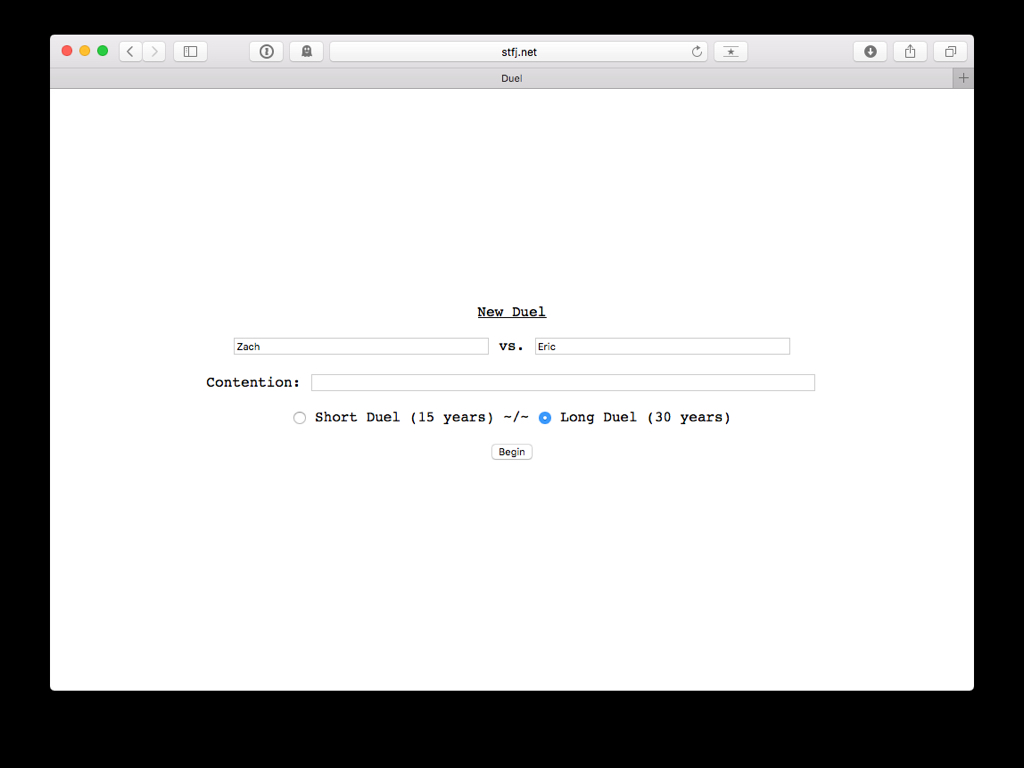Minimize the window with the yellow button
Image resolution: width=1024 pixels, height=768 pixels.
point(85,51)
